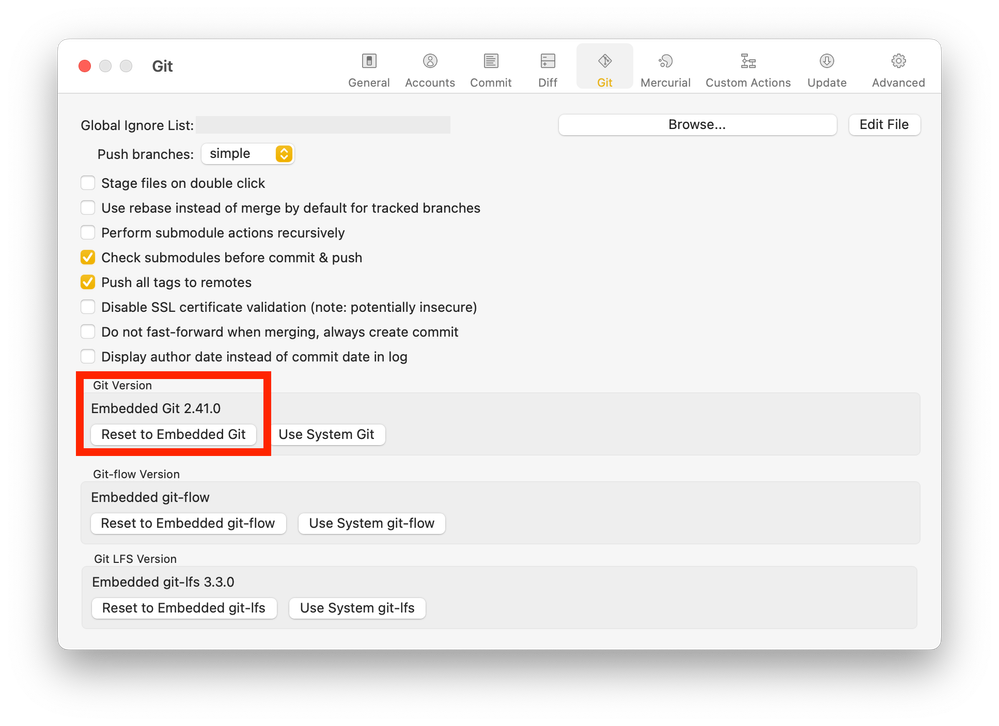Enable Display author date in log
Viewport: 999px width, 726px height.
click(x=88, y=357)
